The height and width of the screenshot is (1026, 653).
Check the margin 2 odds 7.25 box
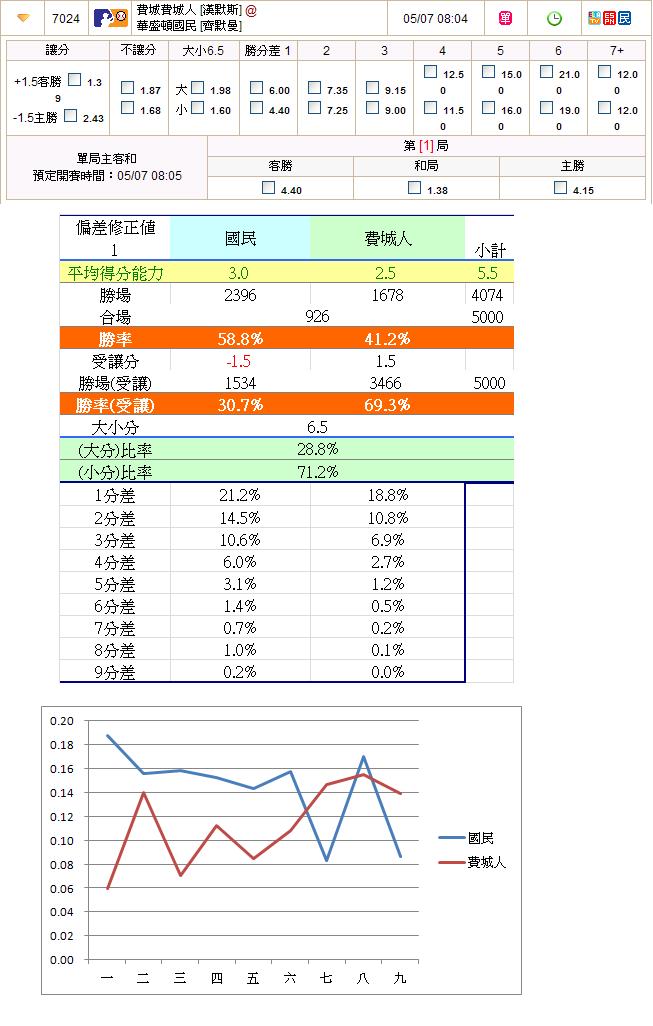coord(315,107)
